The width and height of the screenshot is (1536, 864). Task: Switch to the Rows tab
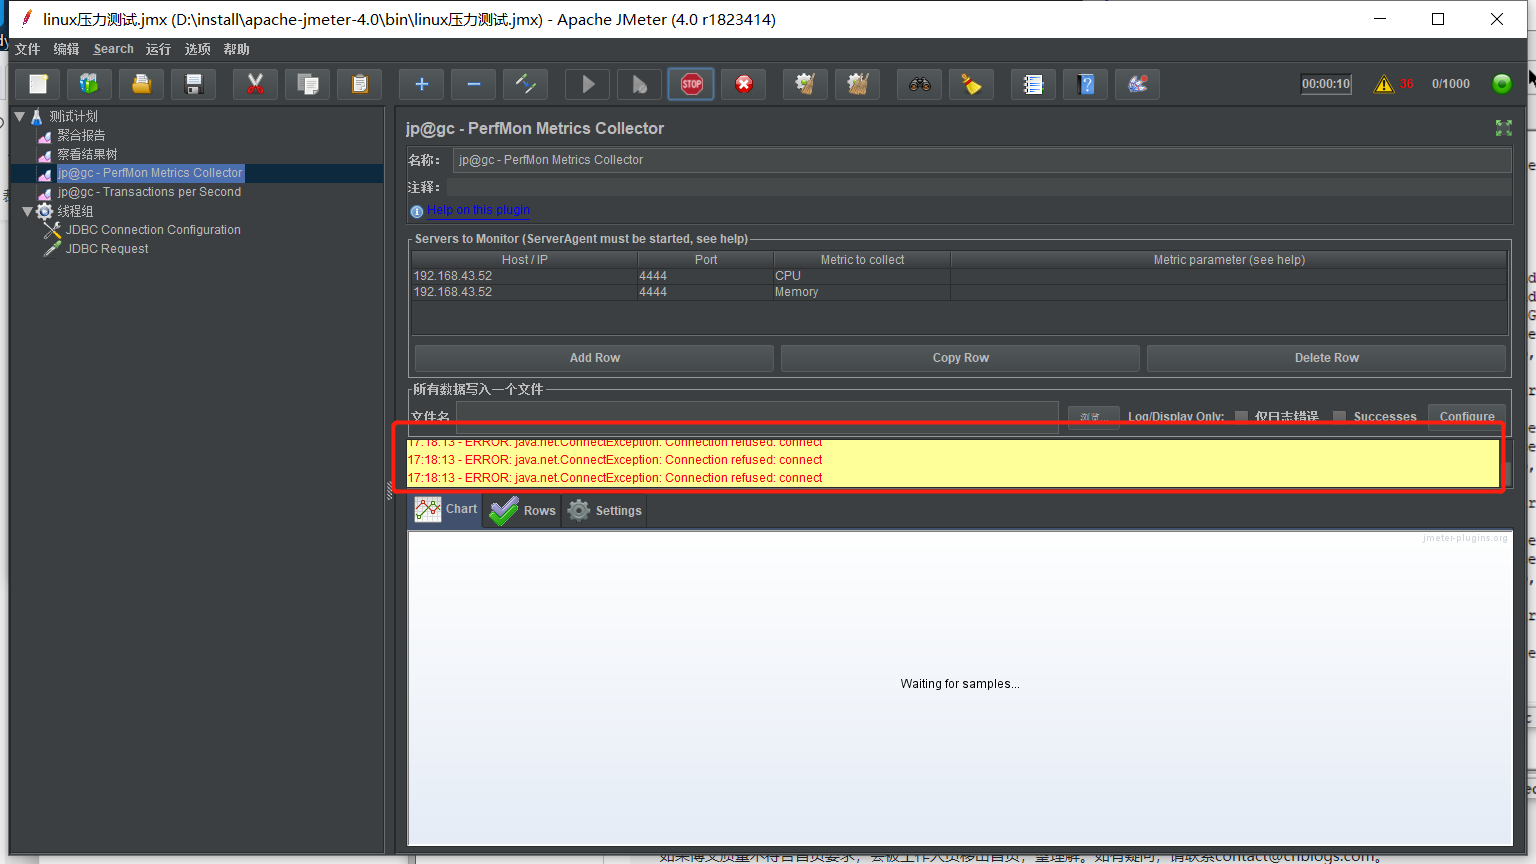coord(523,510)
